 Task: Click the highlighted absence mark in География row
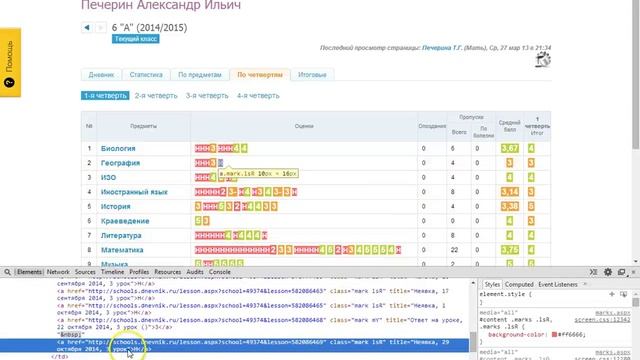pos(220,163)
